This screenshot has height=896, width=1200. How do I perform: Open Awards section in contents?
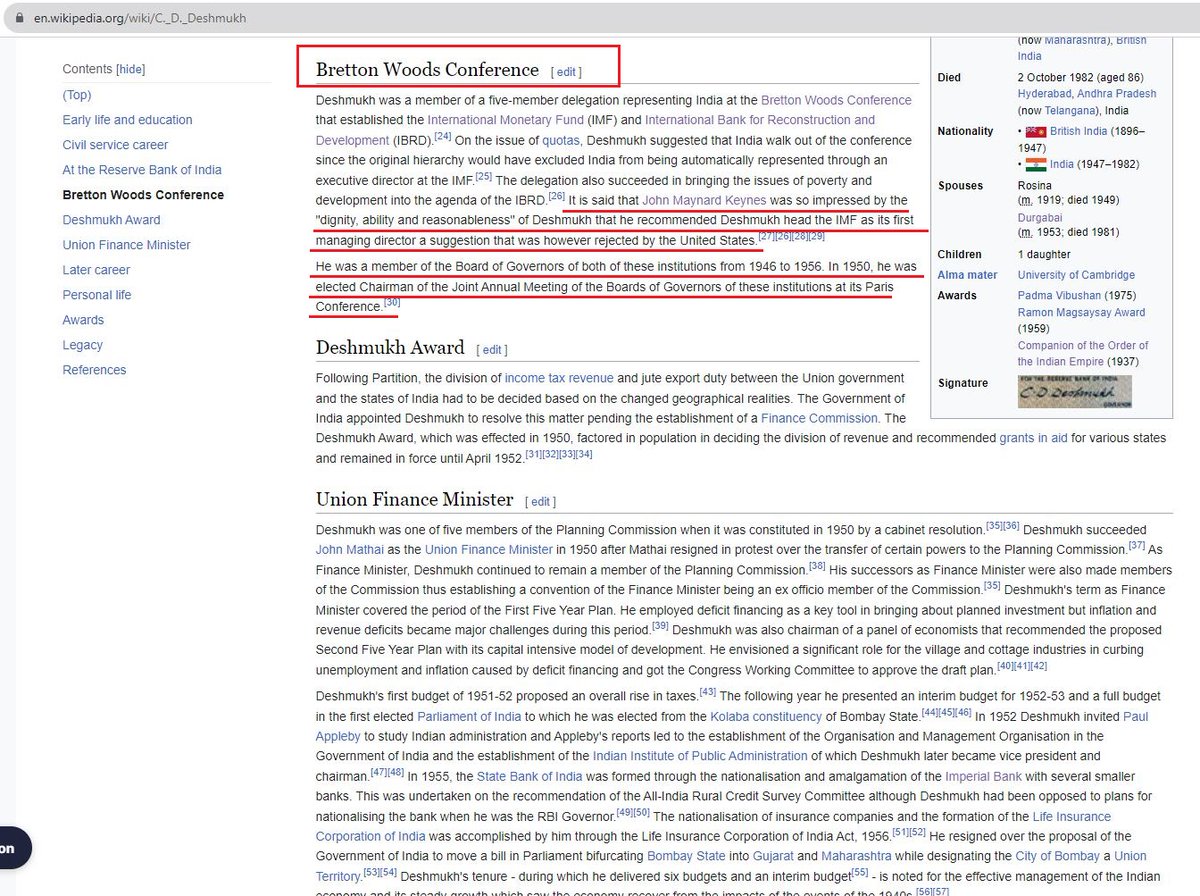pos(83,320)
